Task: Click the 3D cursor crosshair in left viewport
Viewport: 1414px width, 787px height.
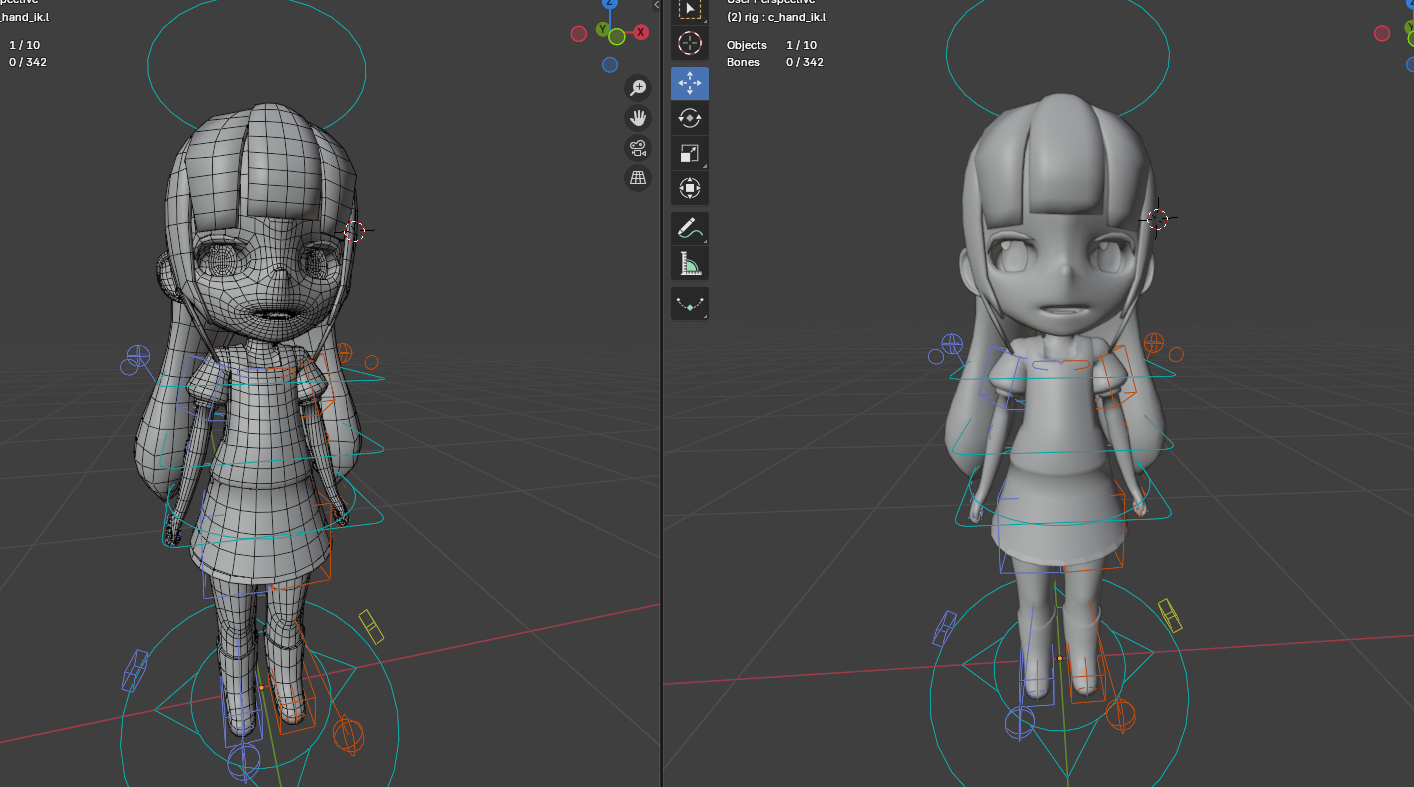Action: click(355, 231)
